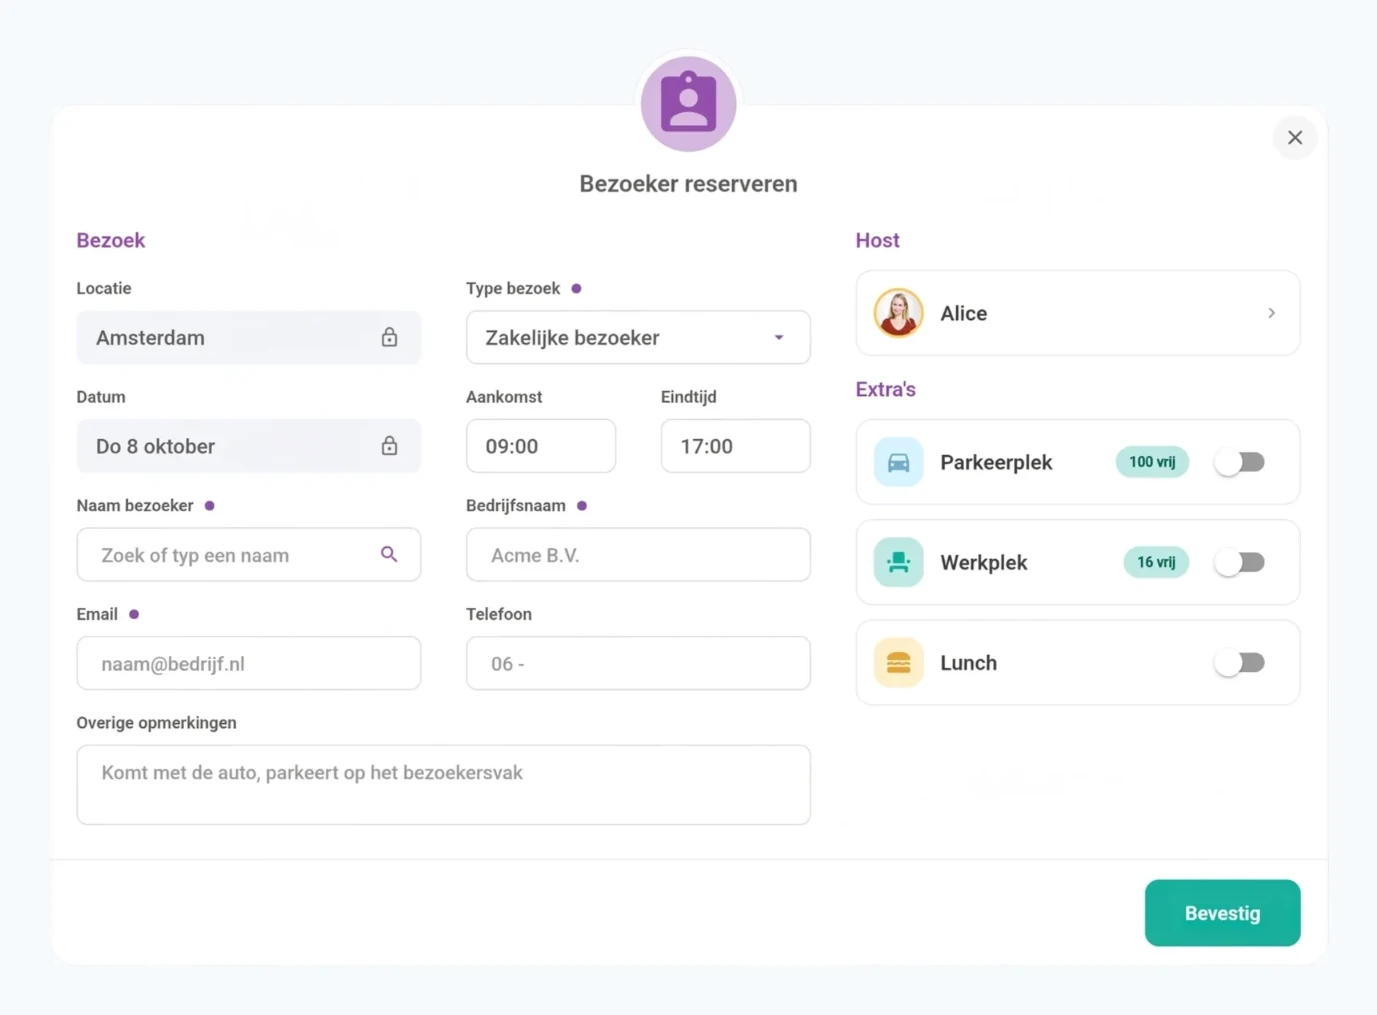The width and height of the screenshot is (1377, 1015).
Task: Click the search magnifier in Naam bezoeker
Action: (389, 554)
